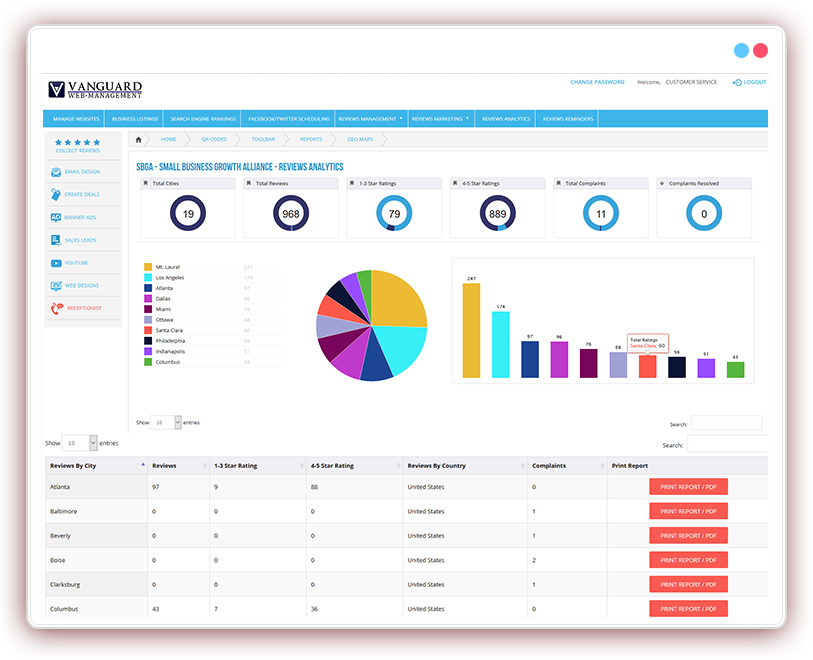Click the Receptionist phone icon

(x=56, y=309)
